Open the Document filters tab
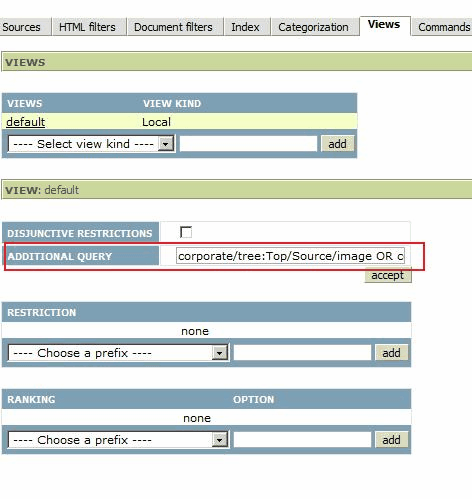 (173, 27)
